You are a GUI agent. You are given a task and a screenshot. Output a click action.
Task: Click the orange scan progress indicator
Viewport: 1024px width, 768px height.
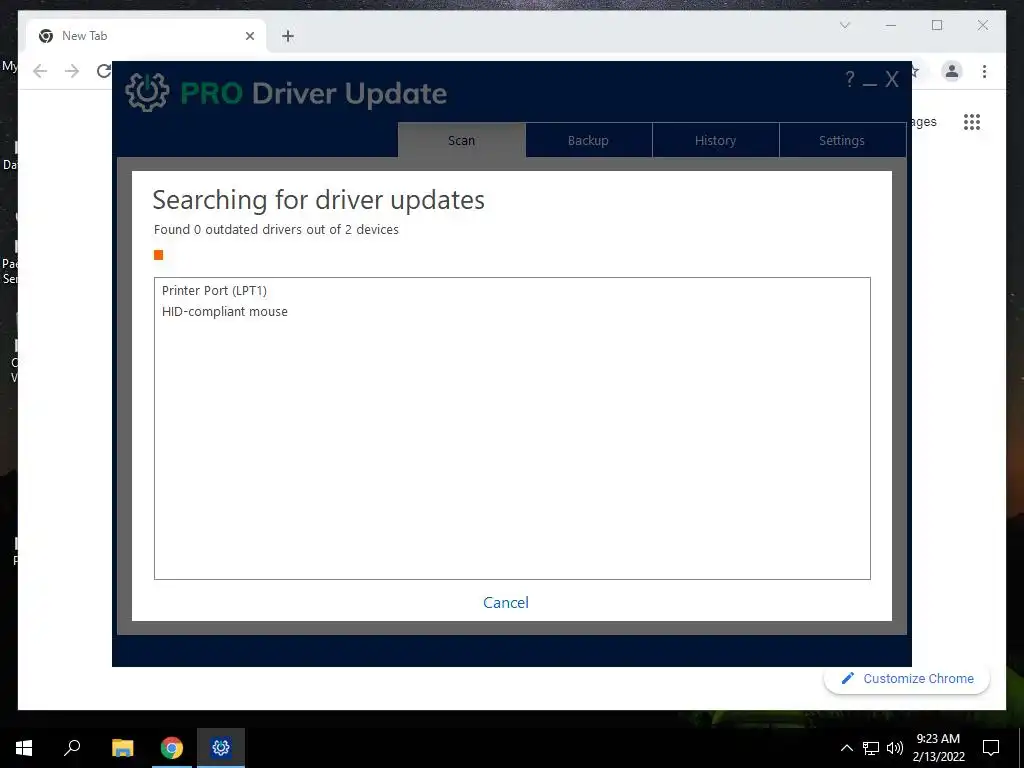pos(158,255)
